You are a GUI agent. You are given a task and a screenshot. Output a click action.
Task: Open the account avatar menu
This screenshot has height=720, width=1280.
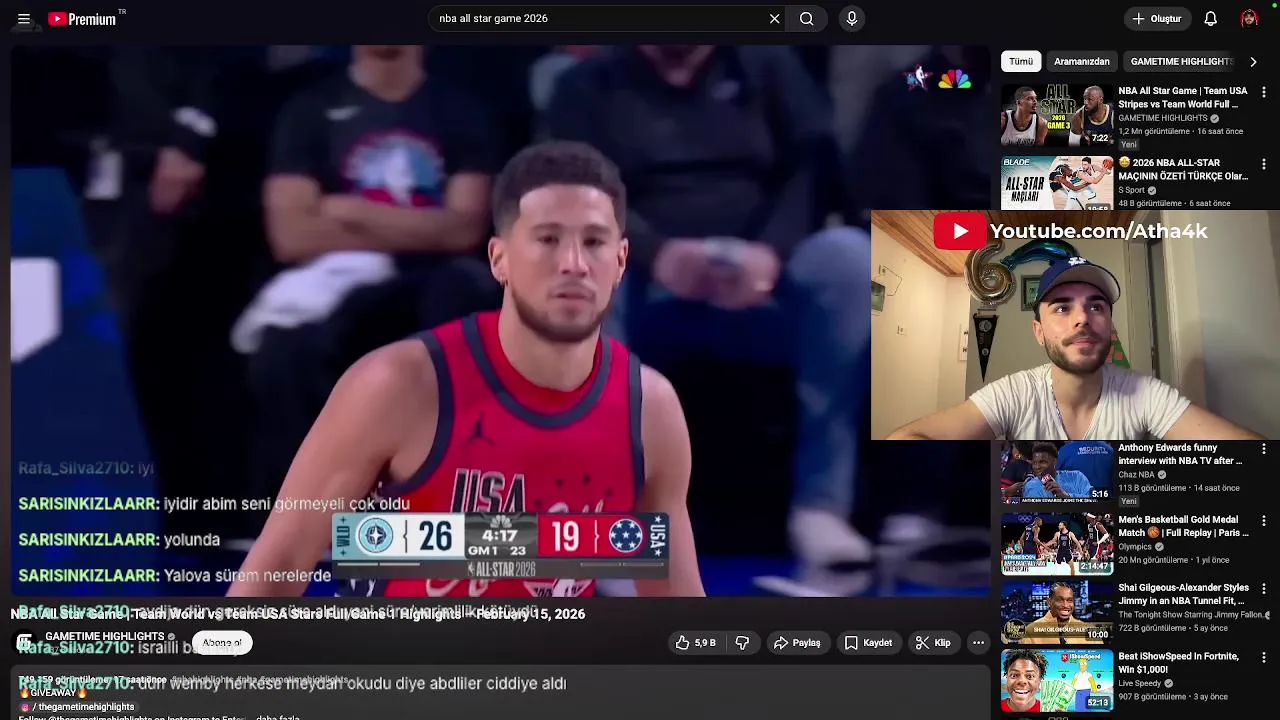pyautogui.click(x=1249, y=19)
